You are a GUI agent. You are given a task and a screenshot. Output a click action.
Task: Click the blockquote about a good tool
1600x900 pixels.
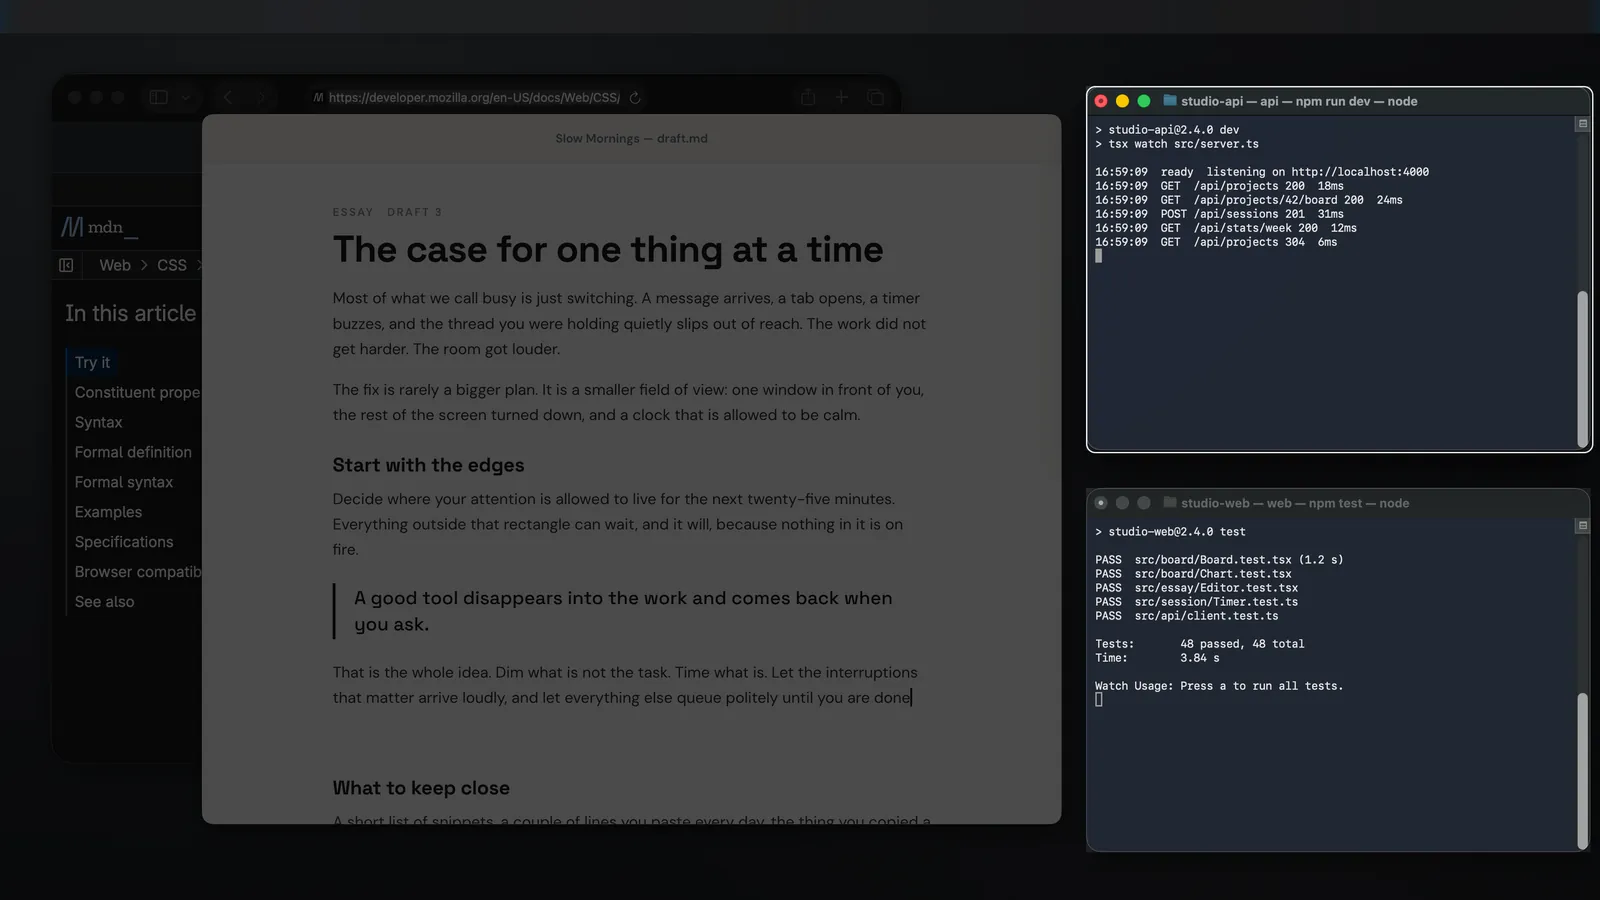click(x=623, y=611)
